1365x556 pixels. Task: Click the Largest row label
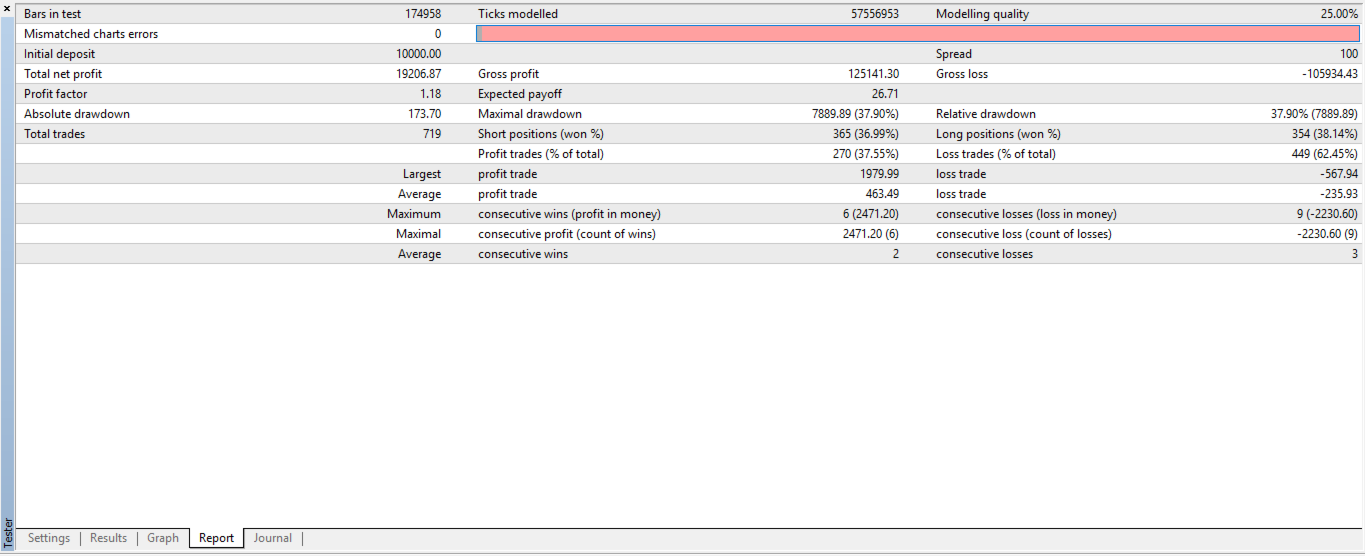[421, 174]
